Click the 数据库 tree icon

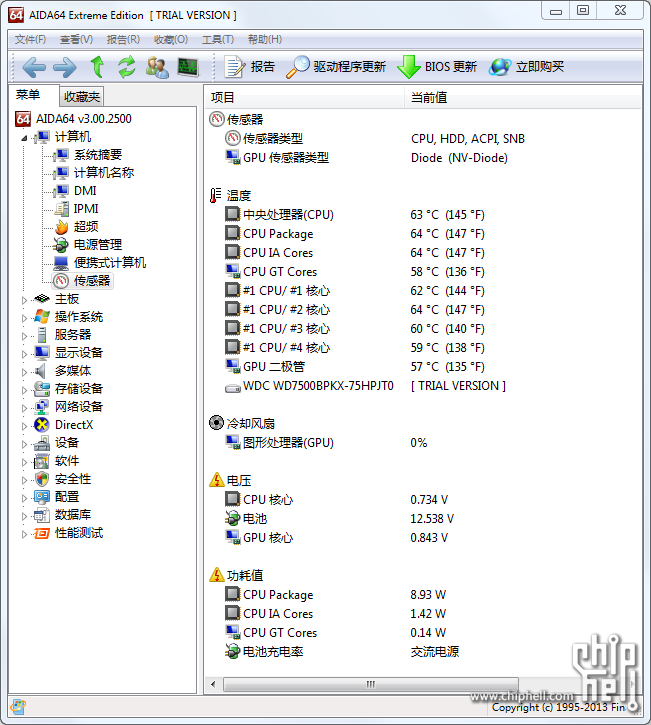[x=42, y=515]
